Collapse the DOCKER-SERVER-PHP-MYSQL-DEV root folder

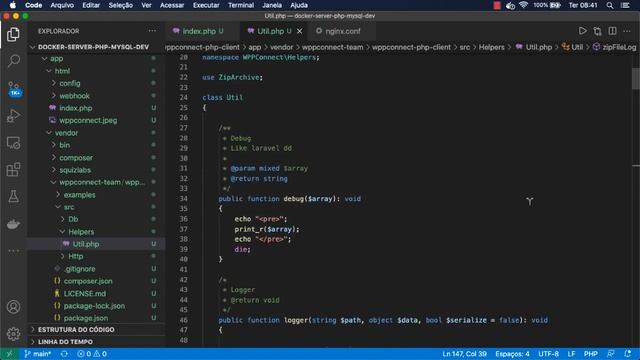click(93, 47)
